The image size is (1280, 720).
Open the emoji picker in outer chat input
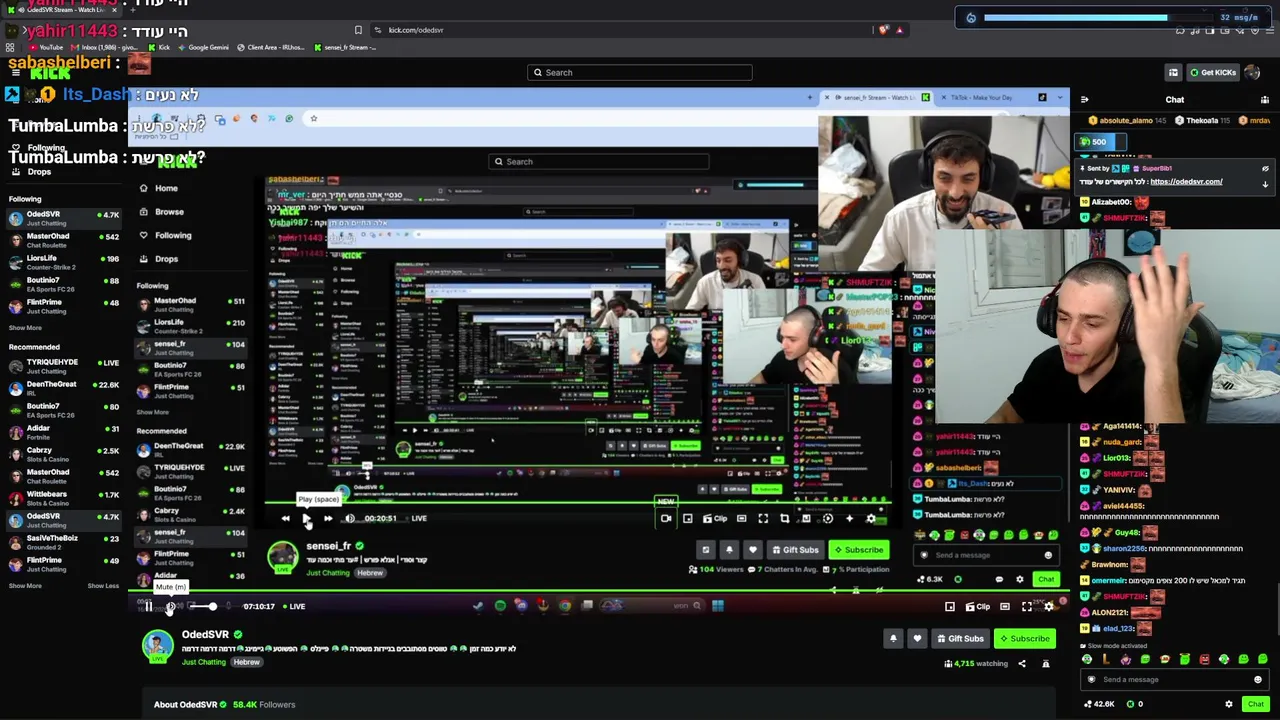point(1258,680)
